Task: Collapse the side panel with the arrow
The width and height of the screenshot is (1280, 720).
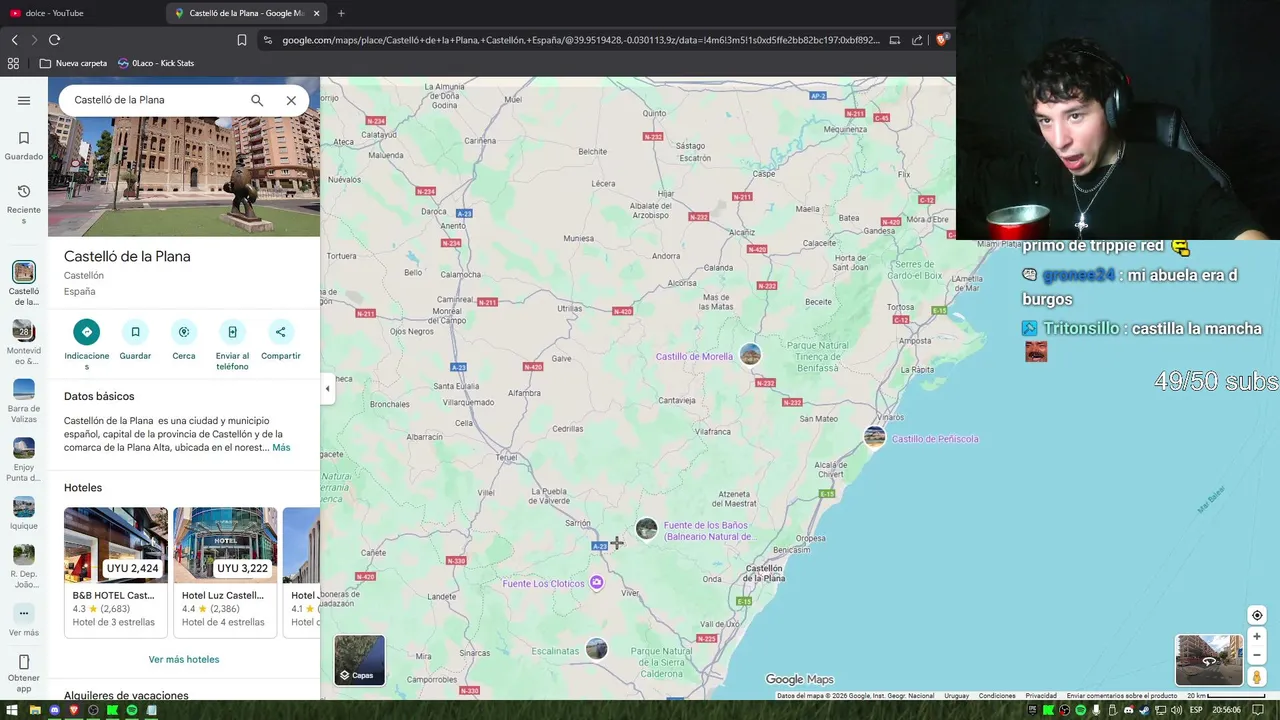Action: point(327,389)
